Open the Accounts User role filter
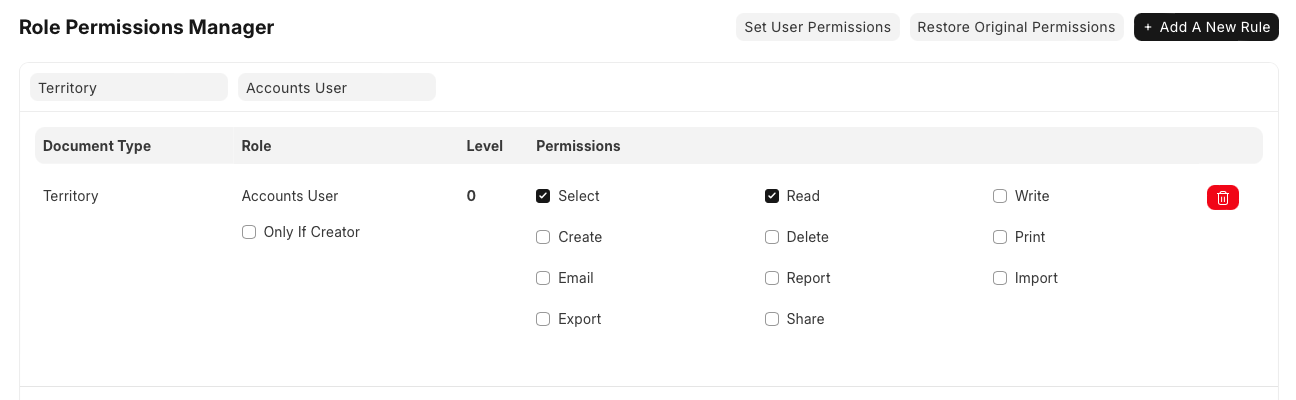Viewport: 1296px width, 400px height. click(x=336, y=88)
